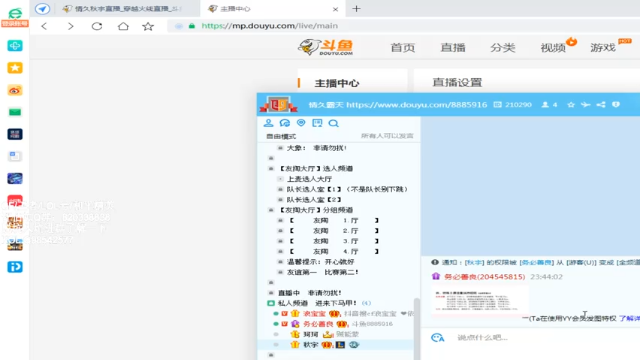Collapse the 【友闻大厅】分组频道 group

[x=271, y=210]
